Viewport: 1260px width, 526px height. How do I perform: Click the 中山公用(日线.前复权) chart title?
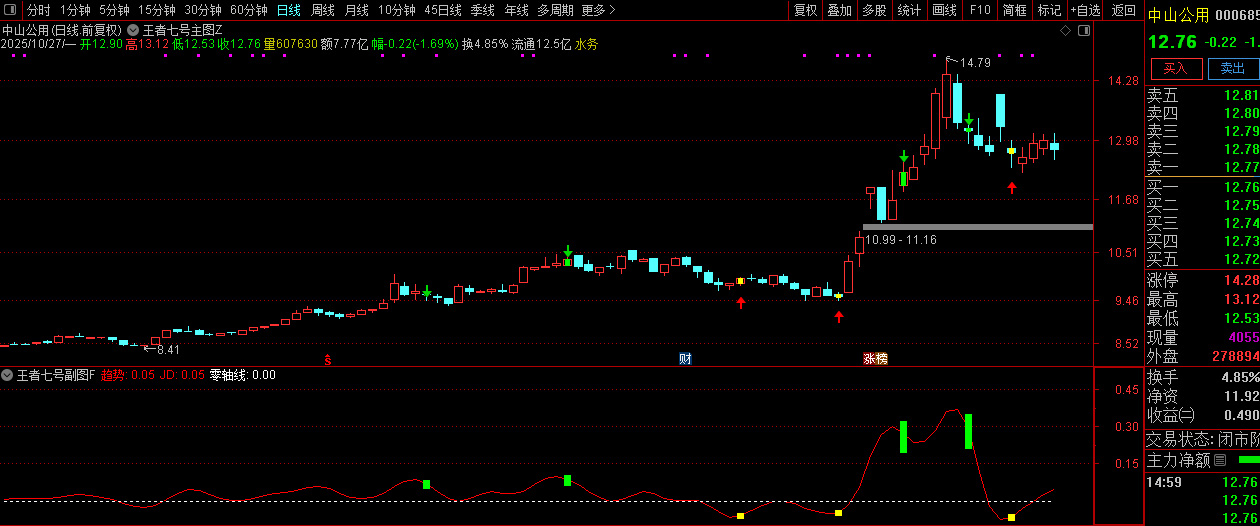tap(62, 30)
